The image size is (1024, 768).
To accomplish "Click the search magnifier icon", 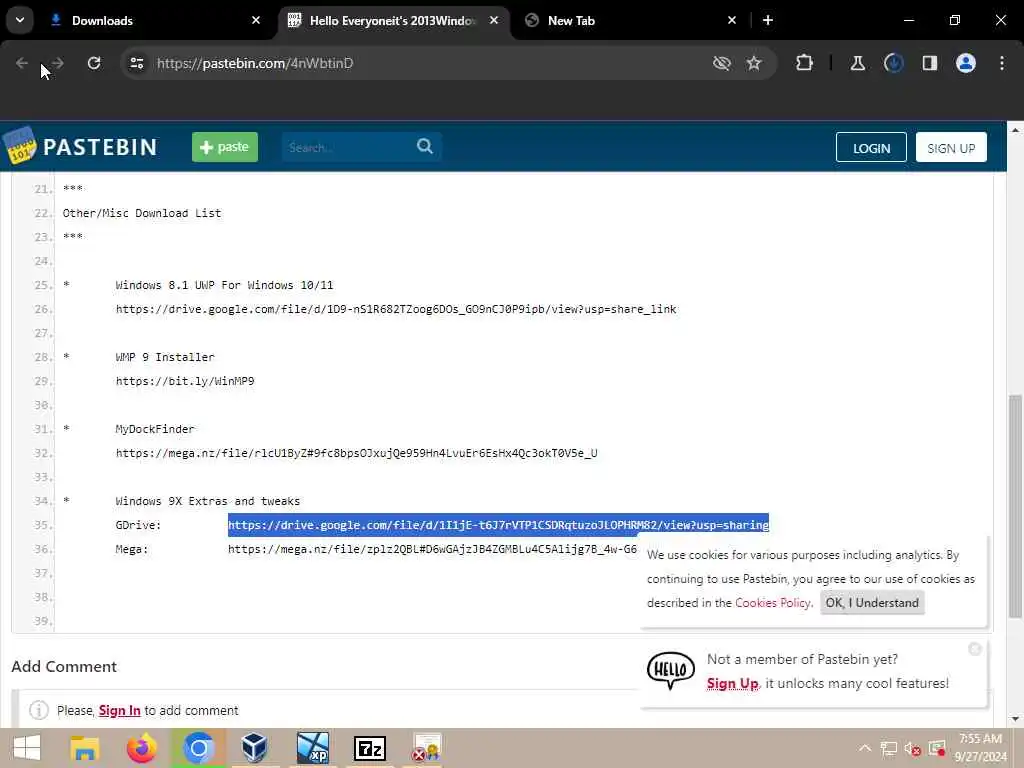I will [x=424, y=146].
